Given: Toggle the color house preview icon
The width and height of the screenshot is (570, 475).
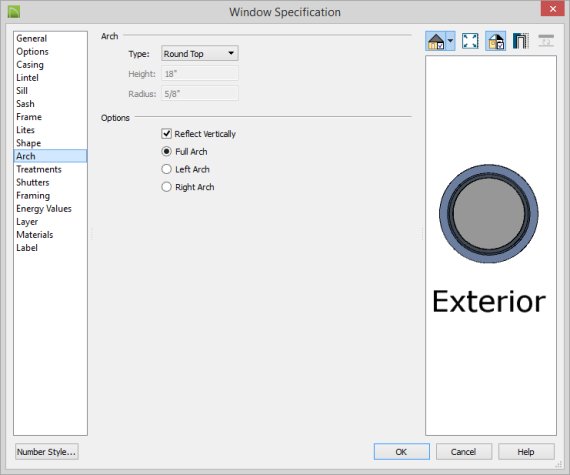Looking at the screenshot, I should tap(496, 41).
